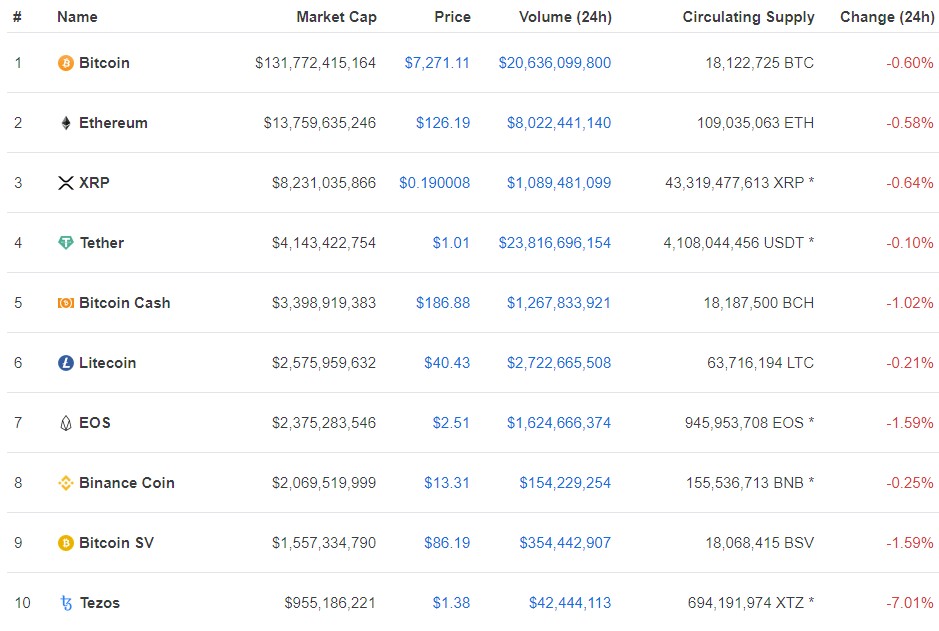Click Bitcoin price $7,271.11
This screenshot has height=631, width=939.
pyautogui.click(x=437, y=63)
